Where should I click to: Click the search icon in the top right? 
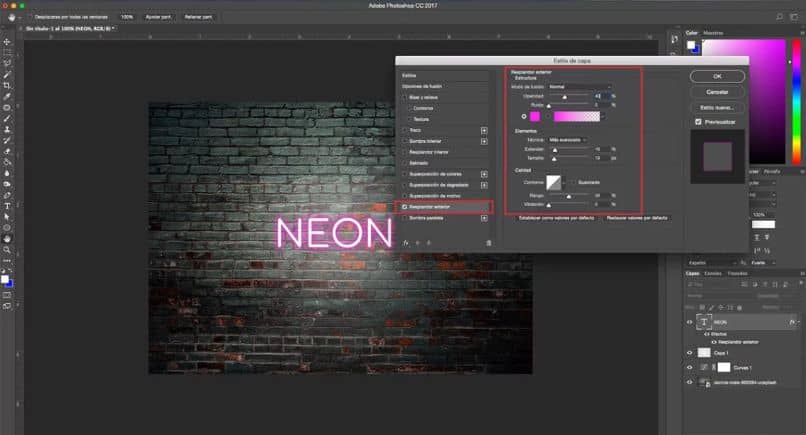tap(780, 17)
